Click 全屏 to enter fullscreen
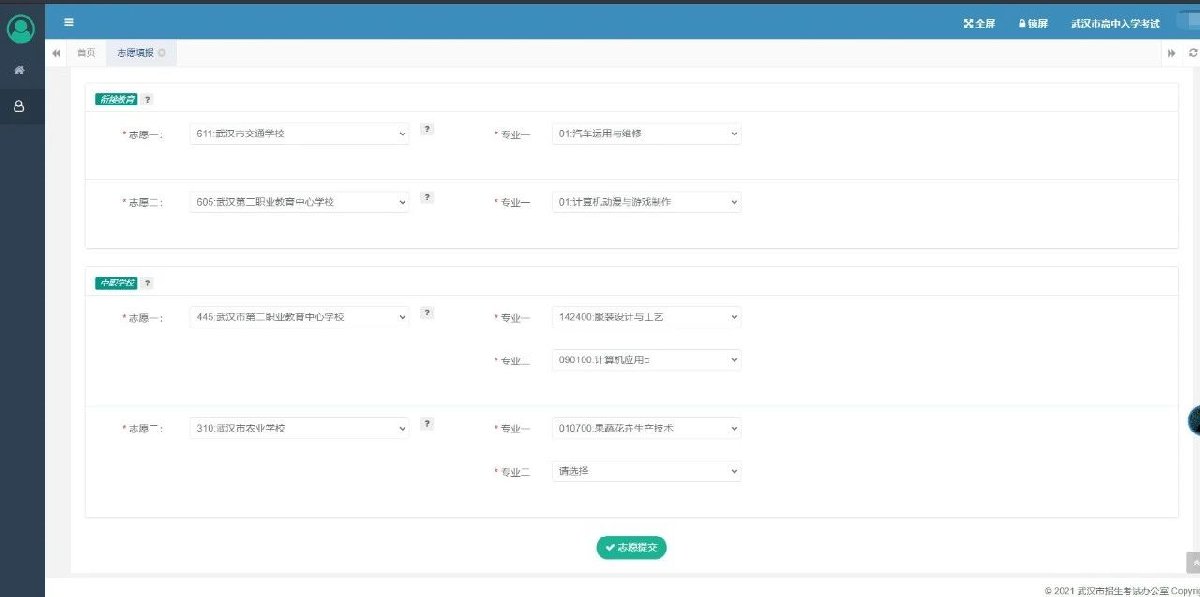Screen dimensions: 1200x597 [979, 23]
